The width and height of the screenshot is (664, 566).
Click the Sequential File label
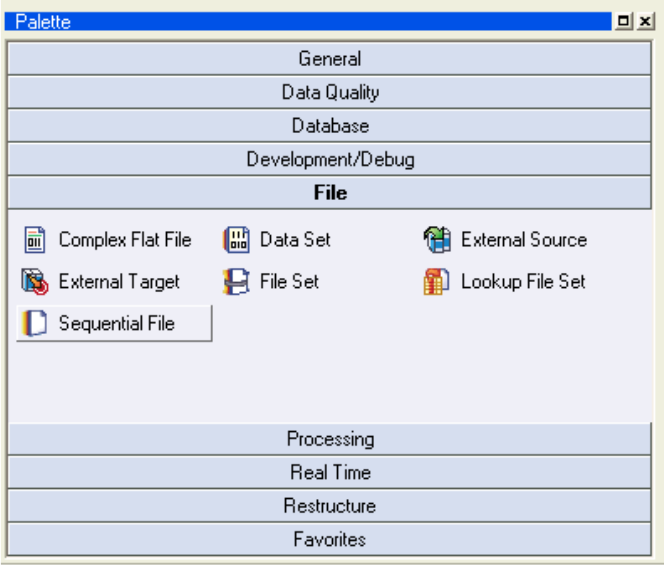[x=117, y=324]
